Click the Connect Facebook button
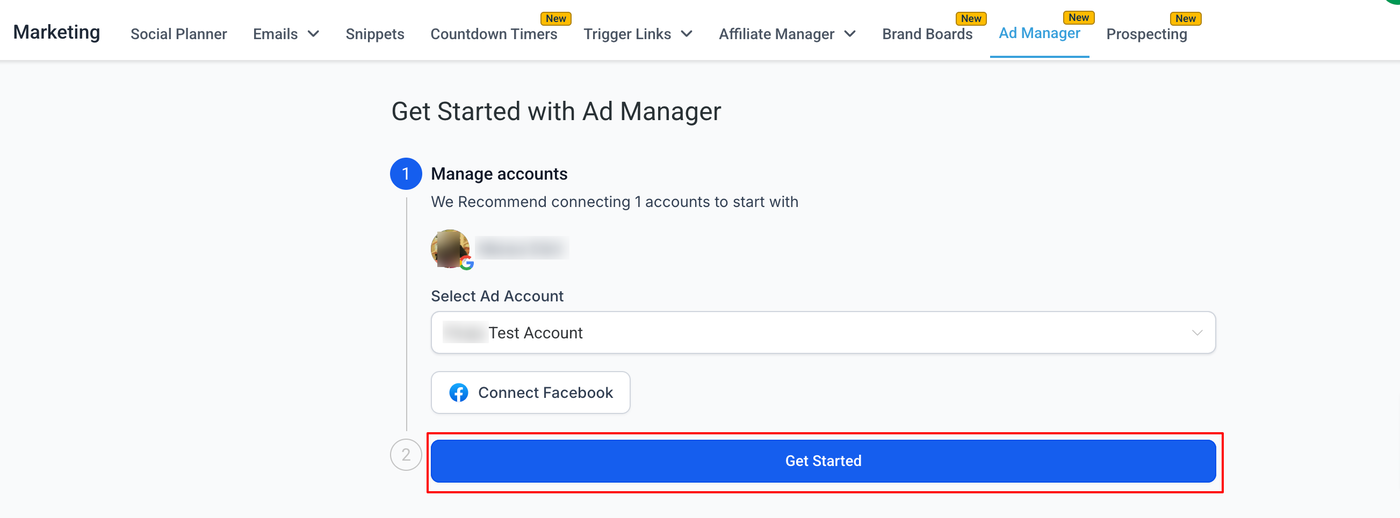This screenshot has width=1400, height=518. pos(531,393)
